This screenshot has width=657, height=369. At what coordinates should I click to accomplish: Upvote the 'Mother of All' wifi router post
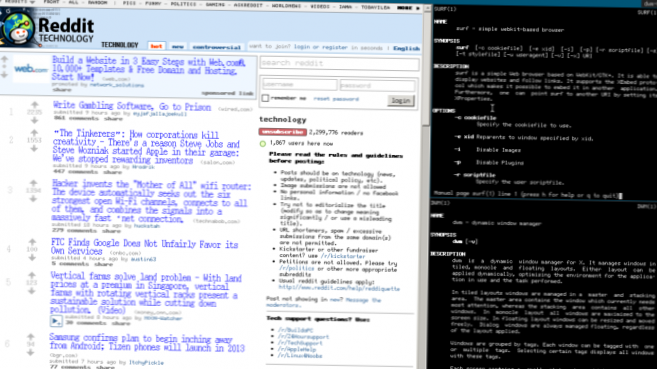point(34,183)
